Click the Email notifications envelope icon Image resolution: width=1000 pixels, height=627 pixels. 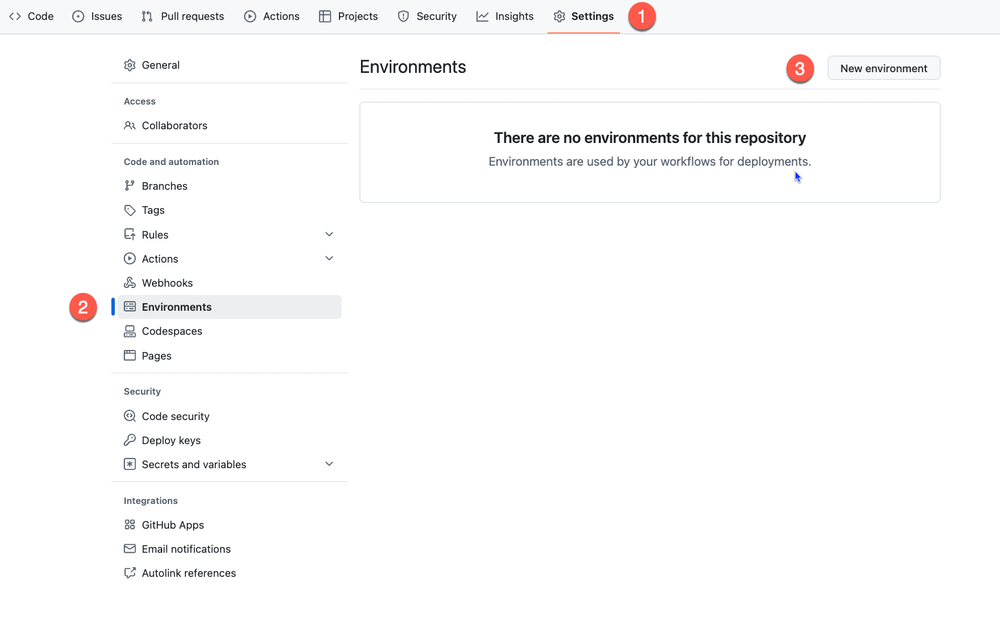click(x=129, y=549)
